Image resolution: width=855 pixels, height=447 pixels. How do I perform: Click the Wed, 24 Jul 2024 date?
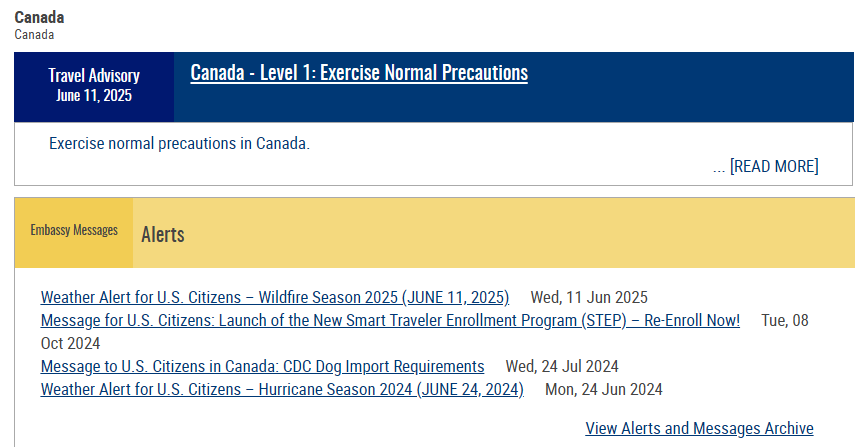[562, 366]
